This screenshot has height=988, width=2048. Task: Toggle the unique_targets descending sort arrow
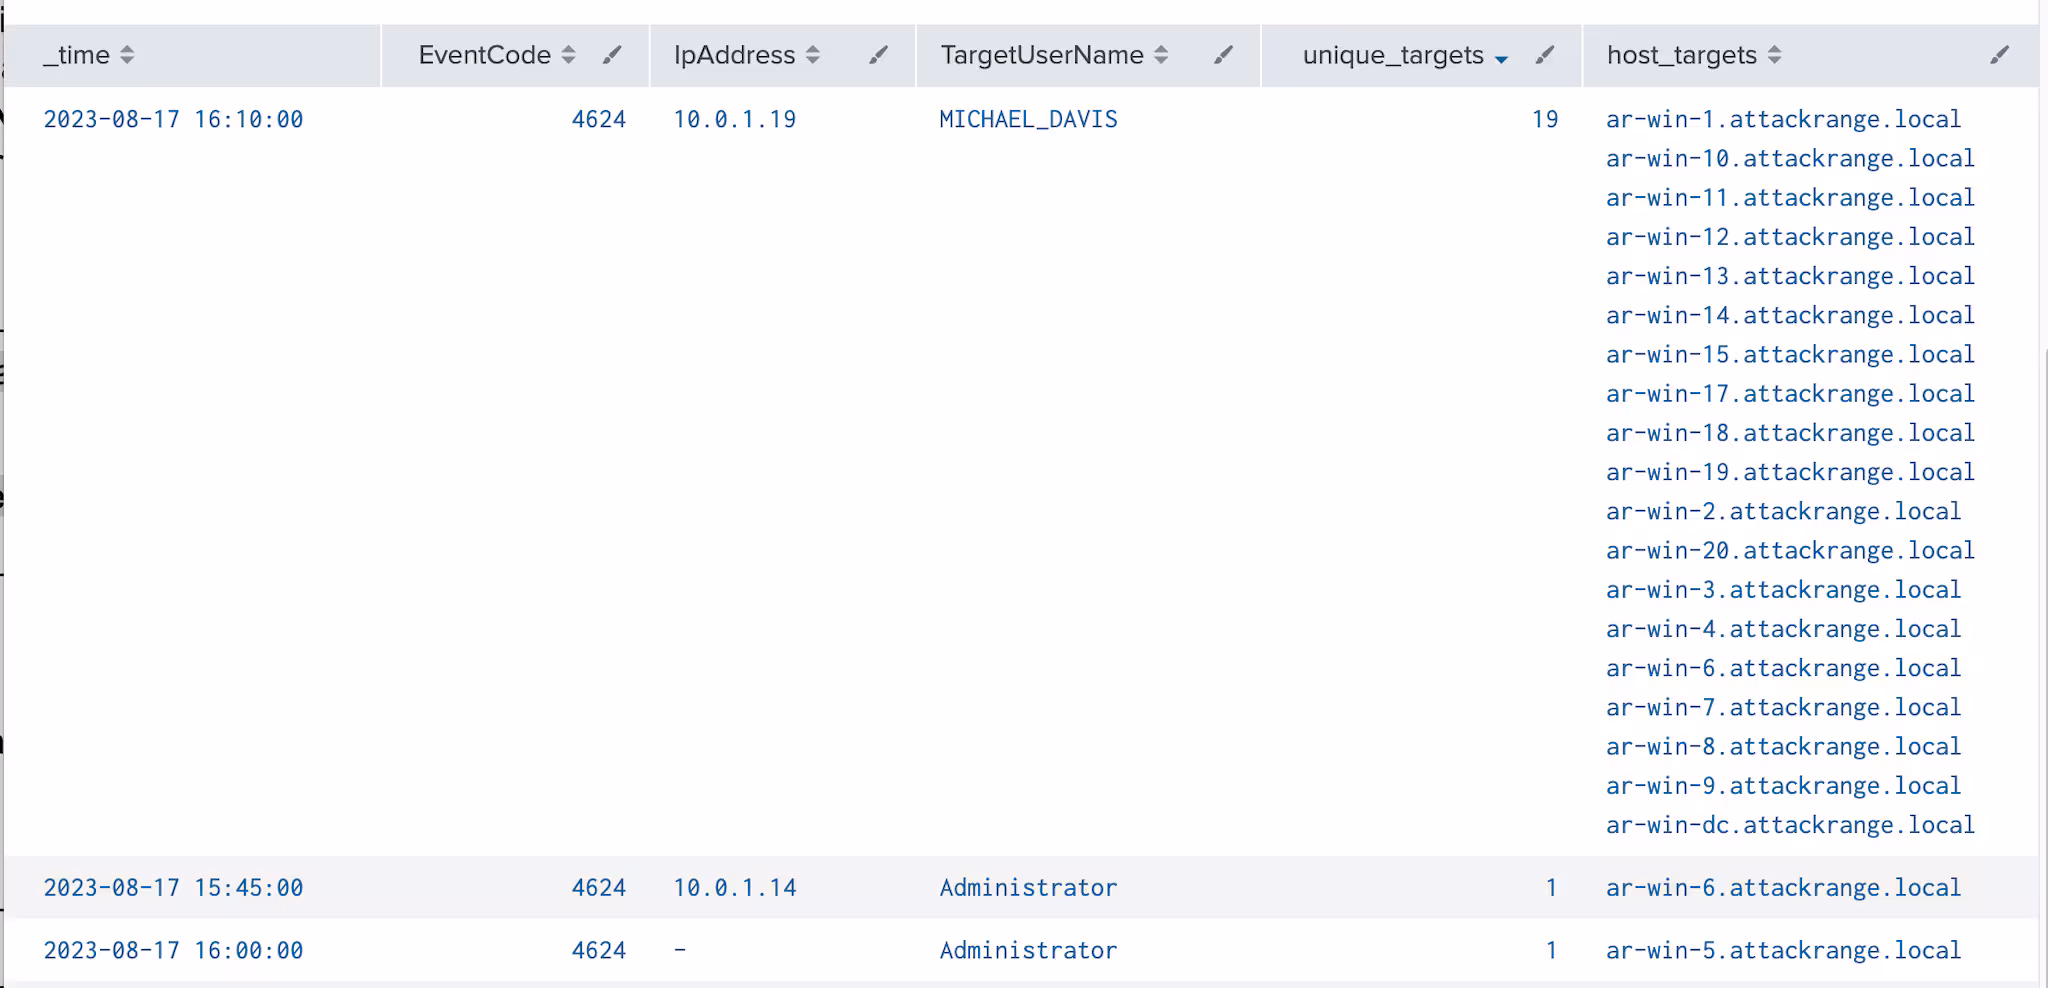1501,59
